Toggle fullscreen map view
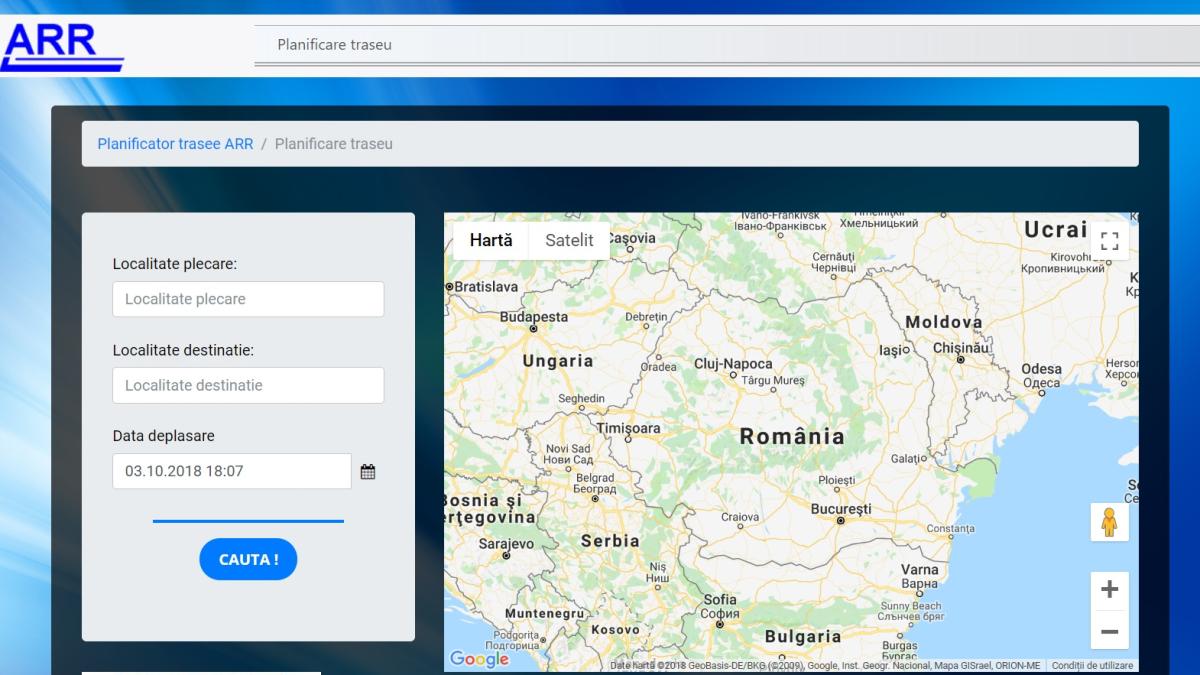1200x675 pixels. (x=1109, y=241)
